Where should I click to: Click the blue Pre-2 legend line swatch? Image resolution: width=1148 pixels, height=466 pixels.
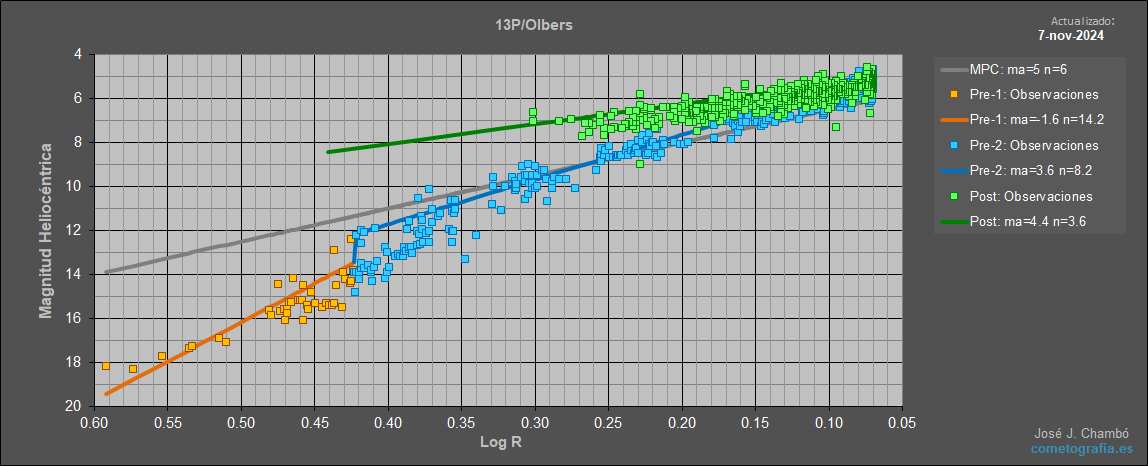click(x=953, y=171)
